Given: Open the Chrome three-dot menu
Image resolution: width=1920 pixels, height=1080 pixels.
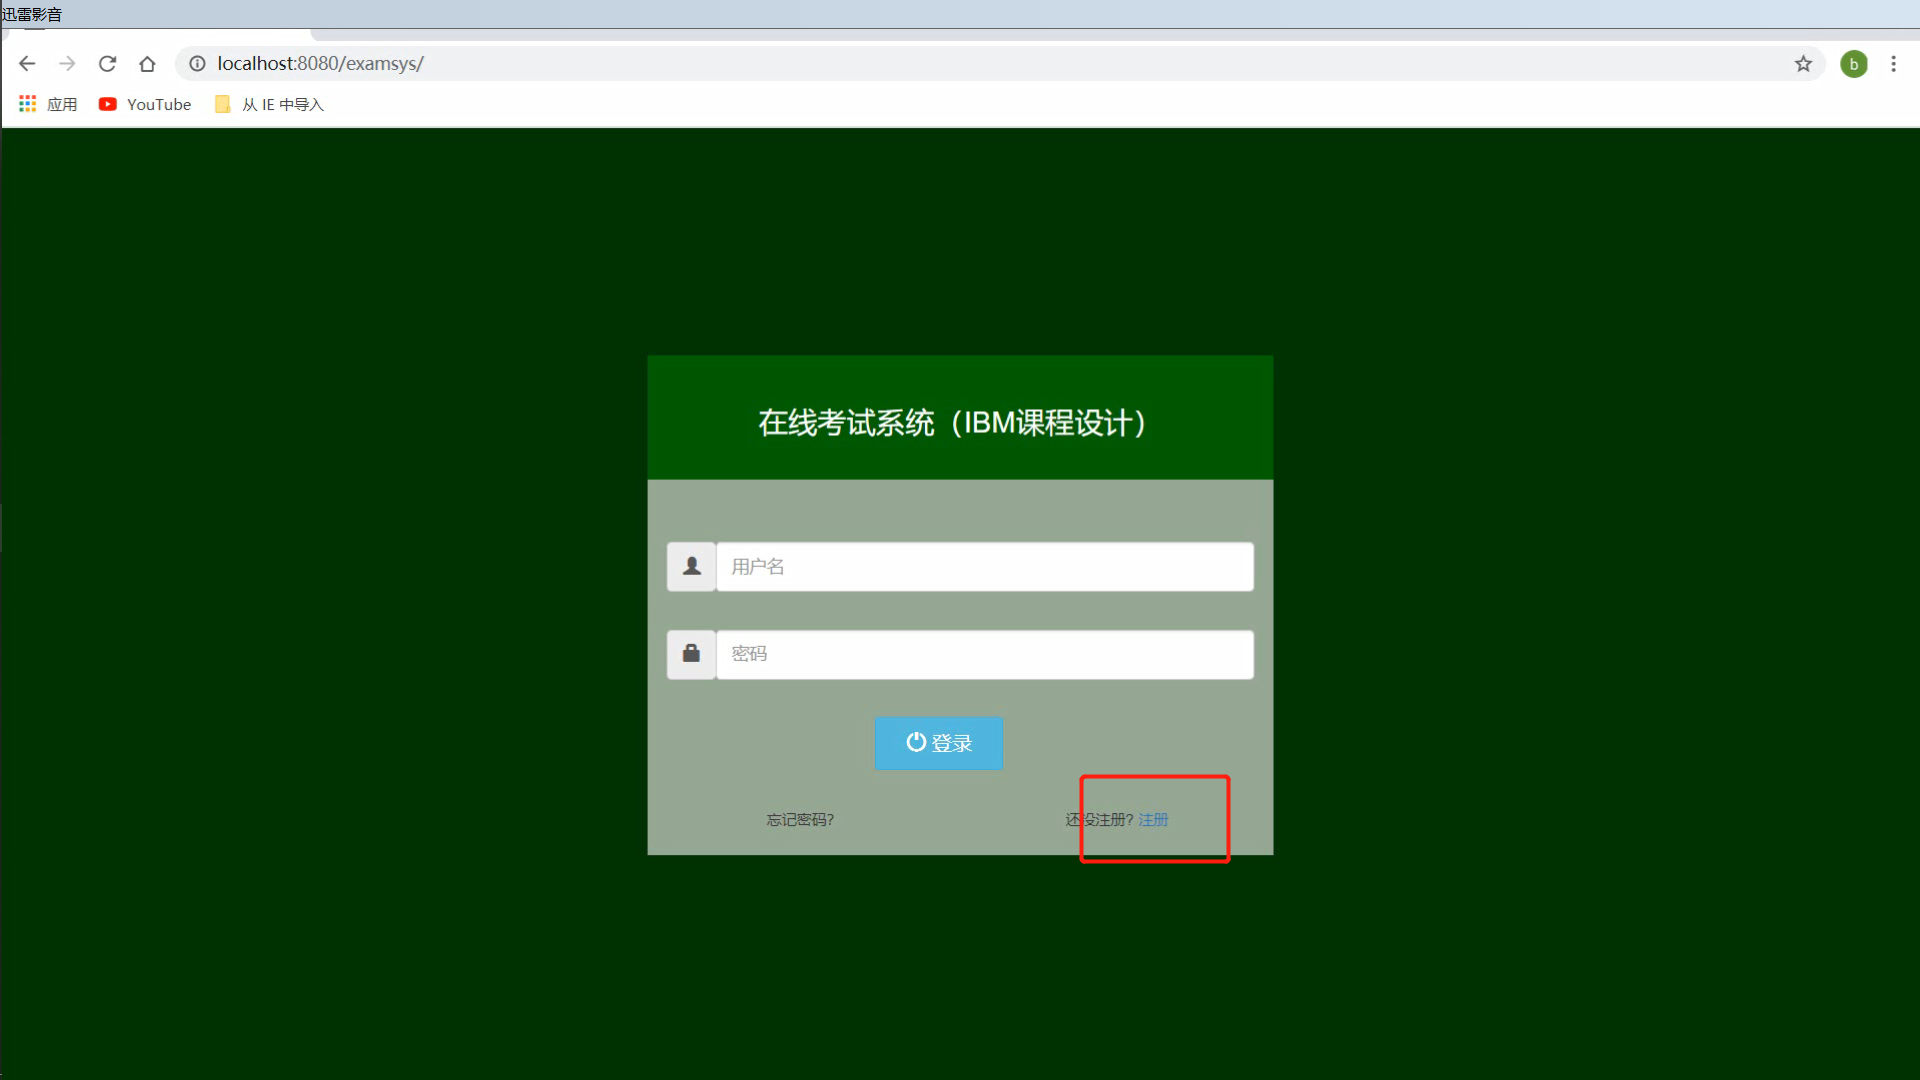Looking at the screenshot, I should 1893,64.
